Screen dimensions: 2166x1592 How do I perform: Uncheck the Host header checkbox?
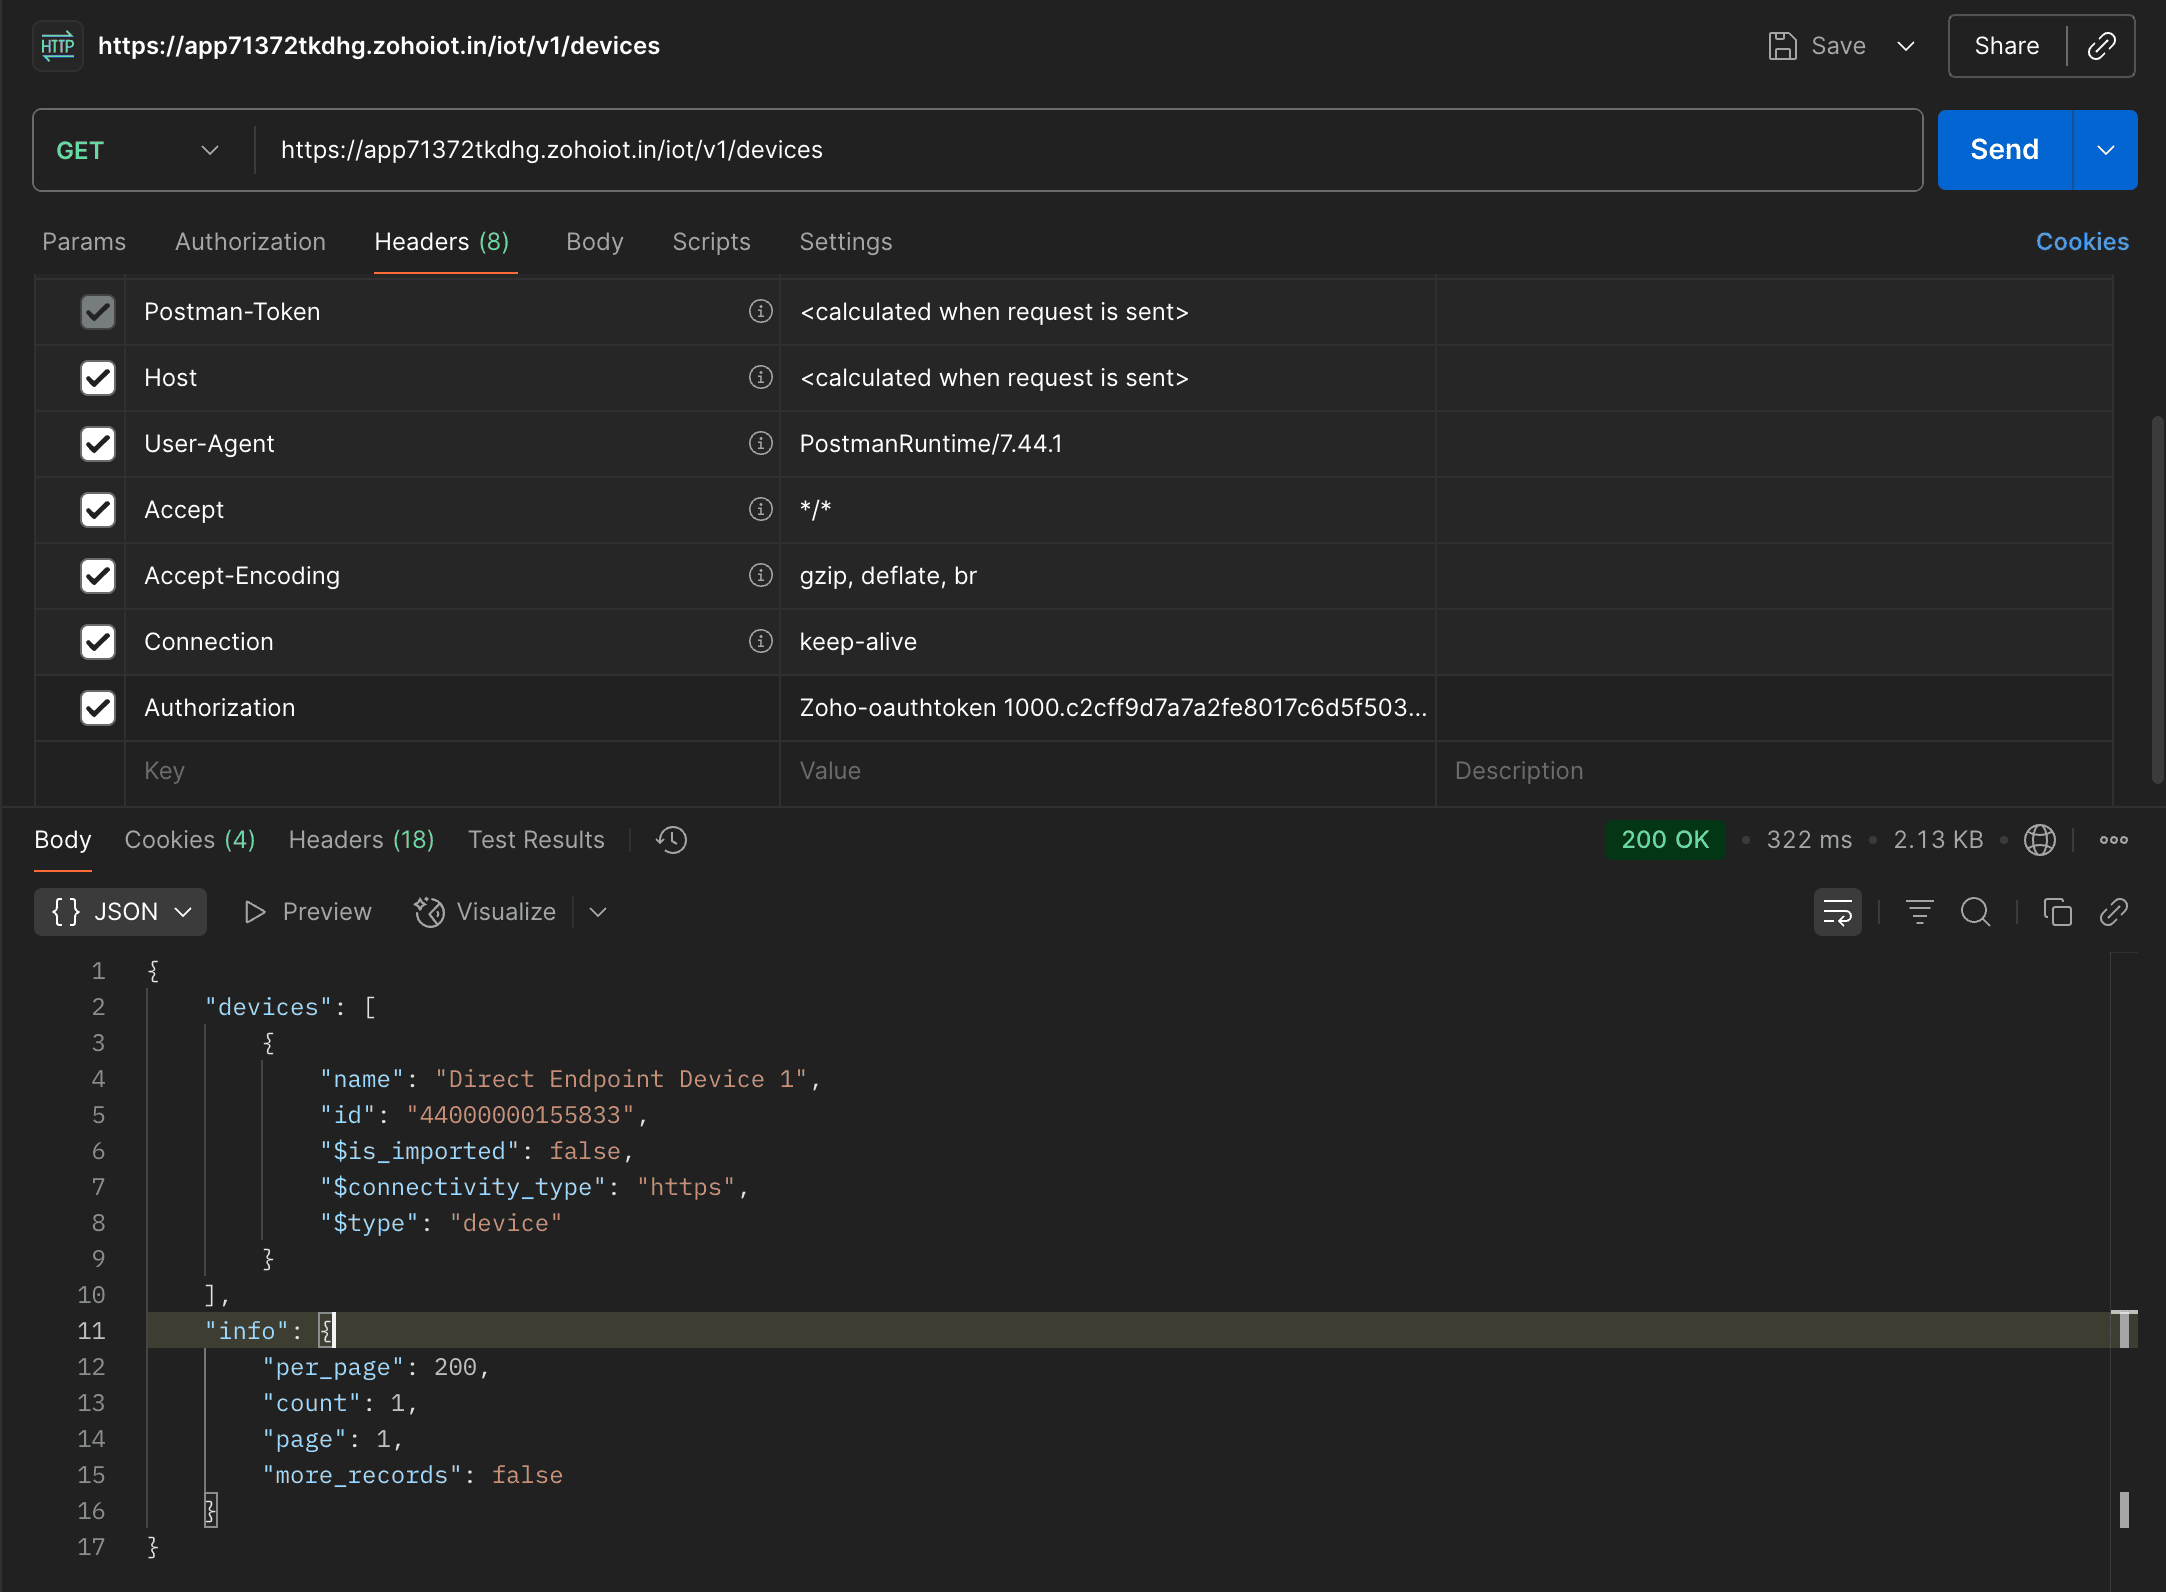pos(98,378)
